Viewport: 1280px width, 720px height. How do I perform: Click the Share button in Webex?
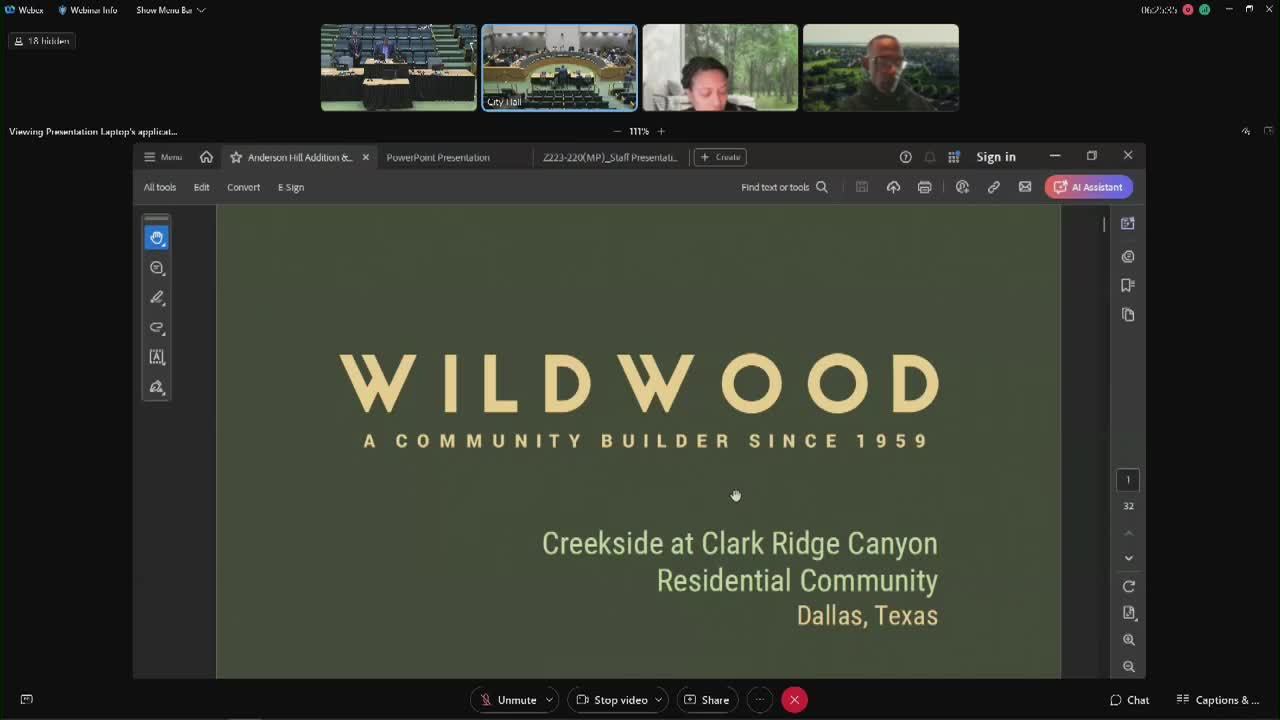coord(706,700)
